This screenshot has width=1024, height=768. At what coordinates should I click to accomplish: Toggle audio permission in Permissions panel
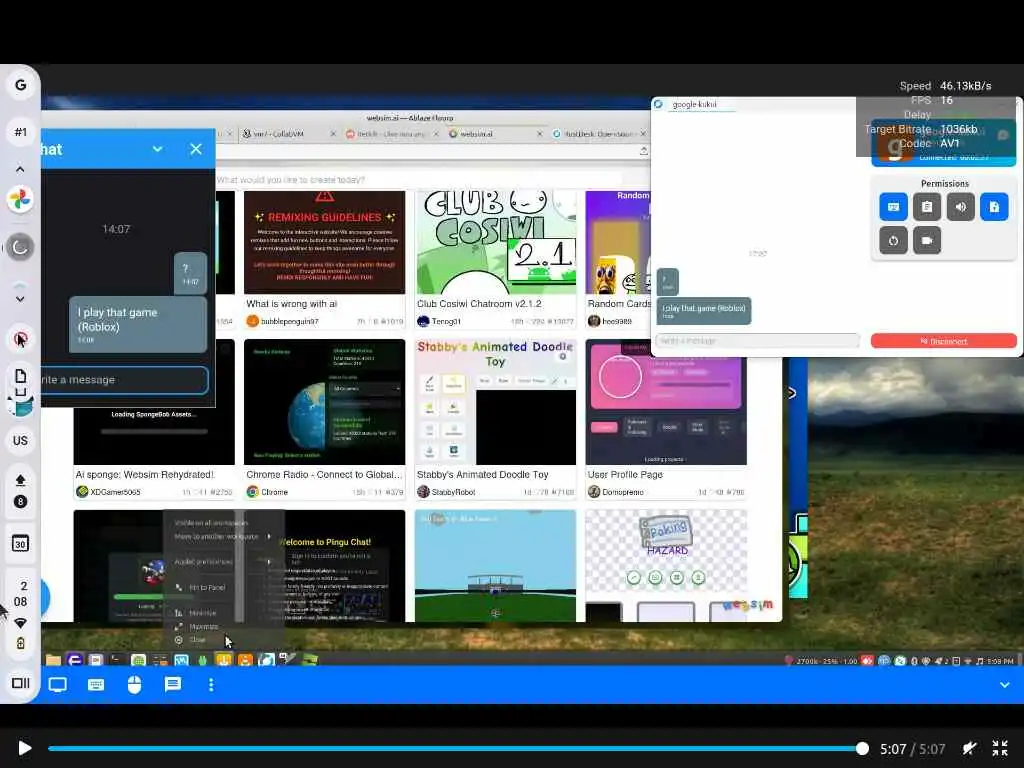click(x=961, y=207)
